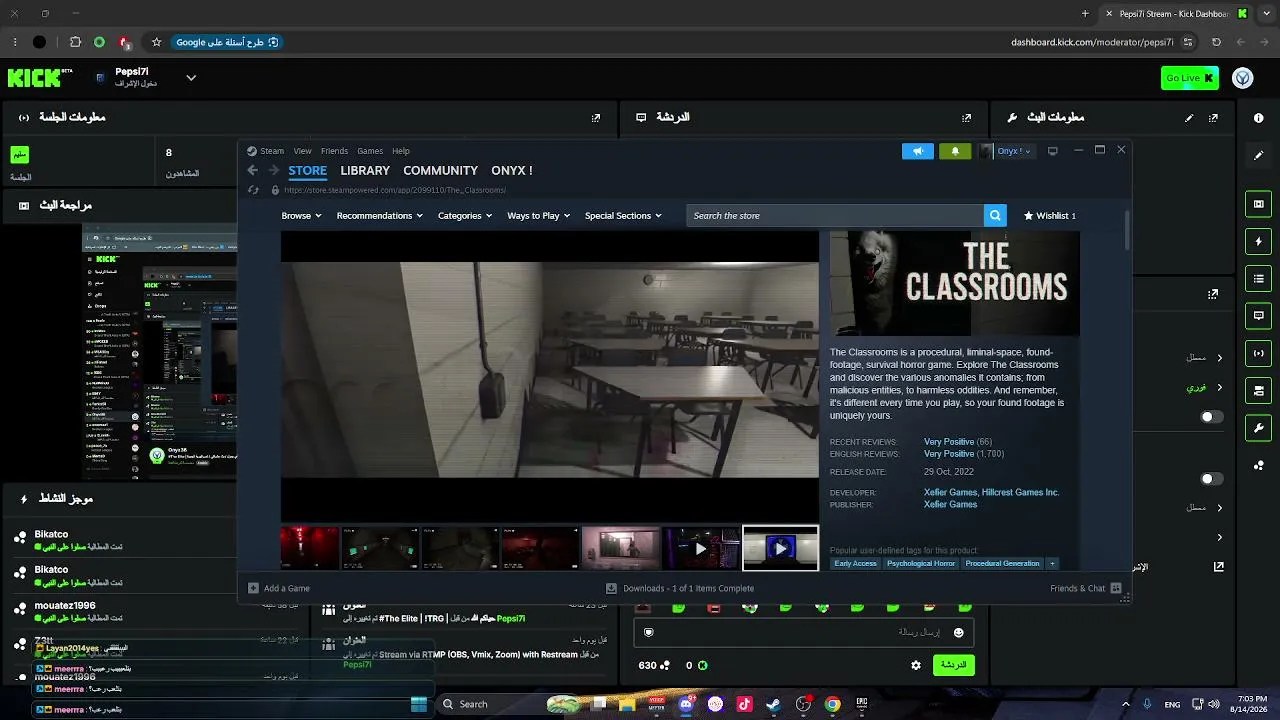
Task: Pop out the Kick session info panel
Action: 596,118
